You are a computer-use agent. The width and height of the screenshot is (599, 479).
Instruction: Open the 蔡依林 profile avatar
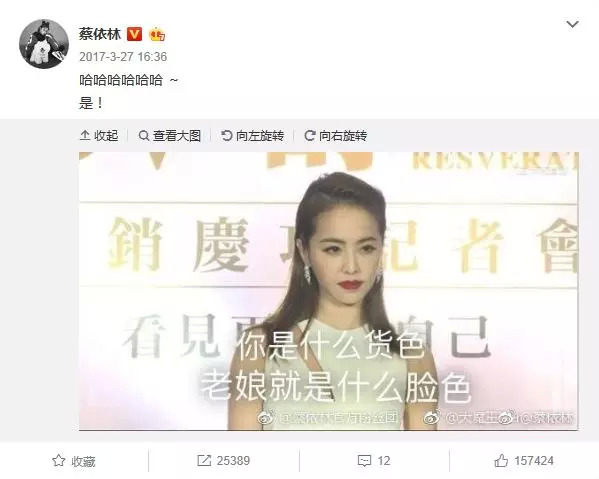[44, 44]
